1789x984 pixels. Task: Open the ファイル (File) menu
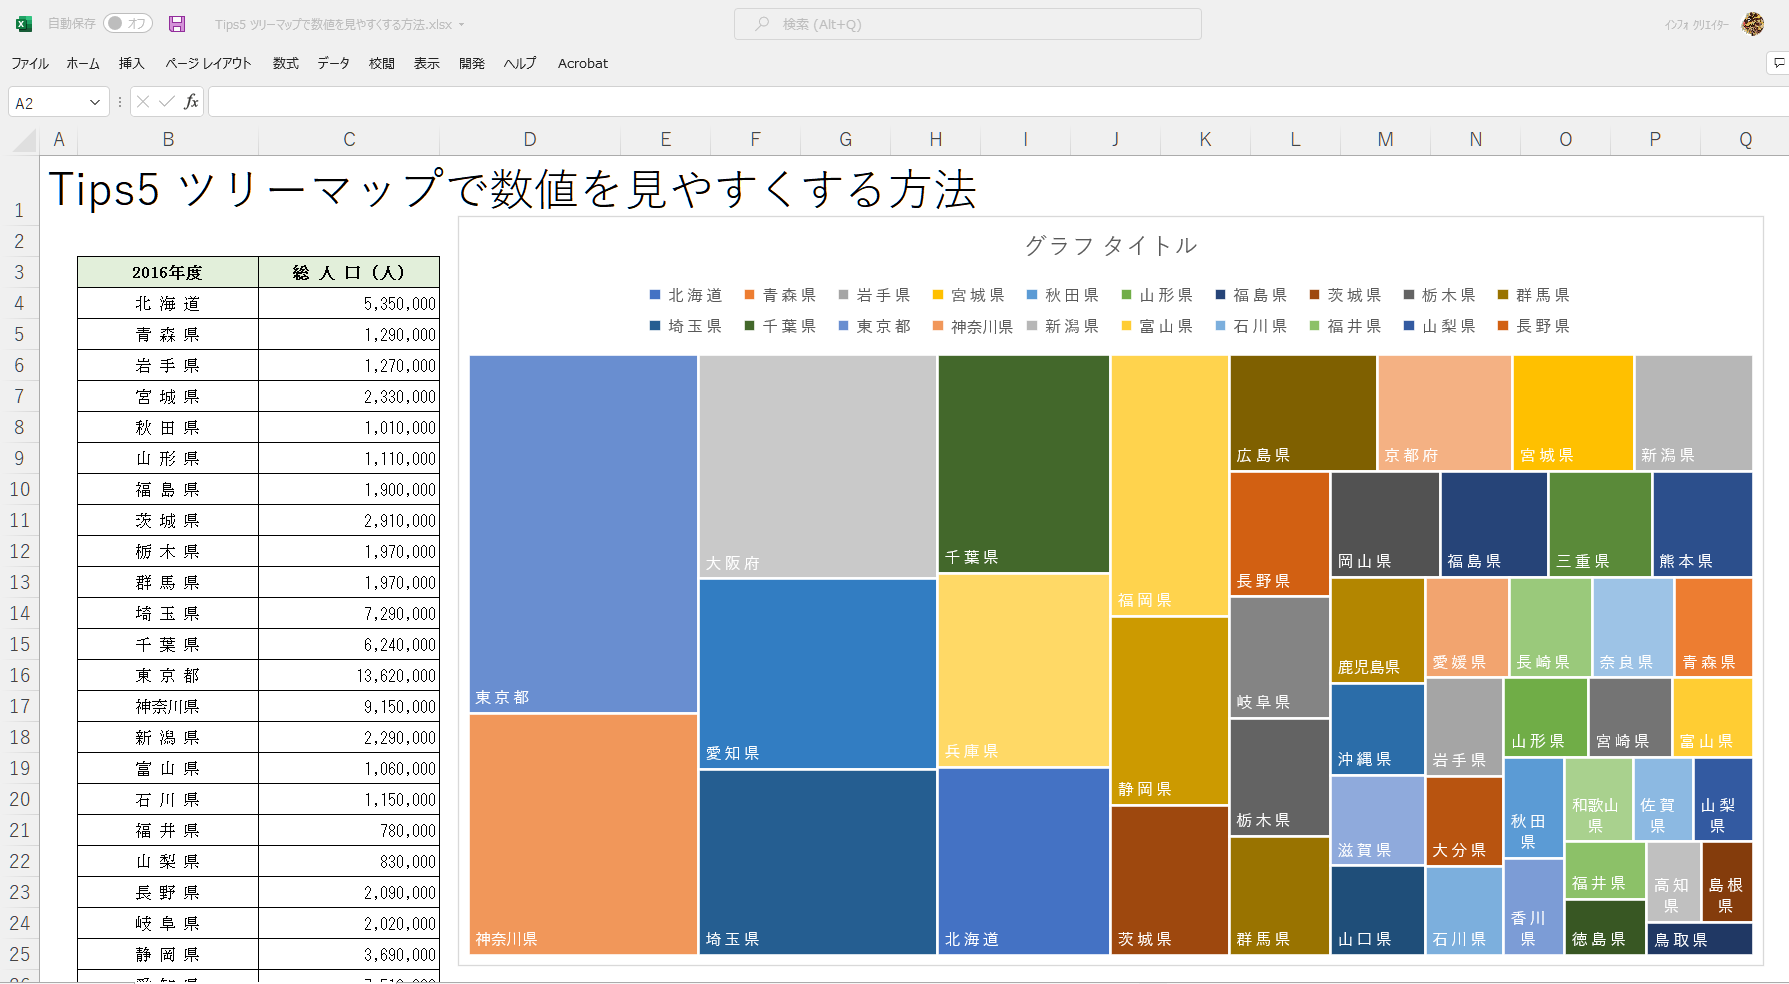(30, 63)
